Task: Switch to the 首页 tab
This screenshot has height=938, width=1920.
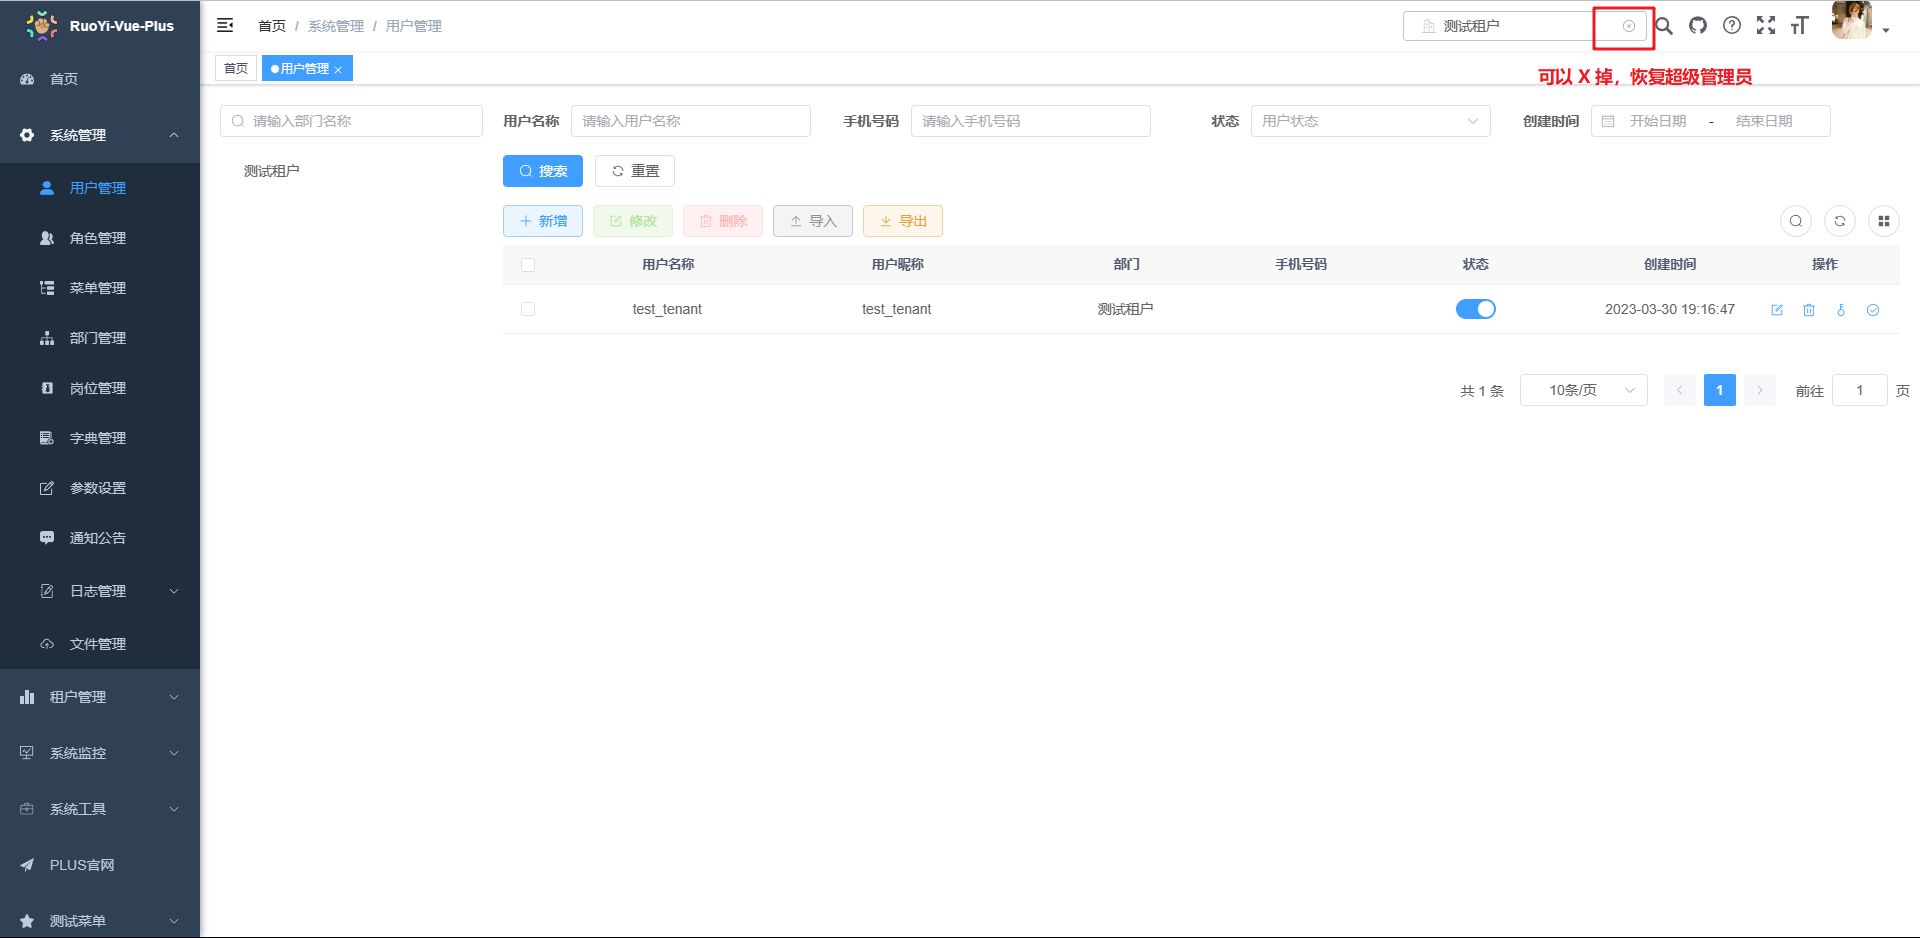Action: pyautogui.click(x=236, y=69)
